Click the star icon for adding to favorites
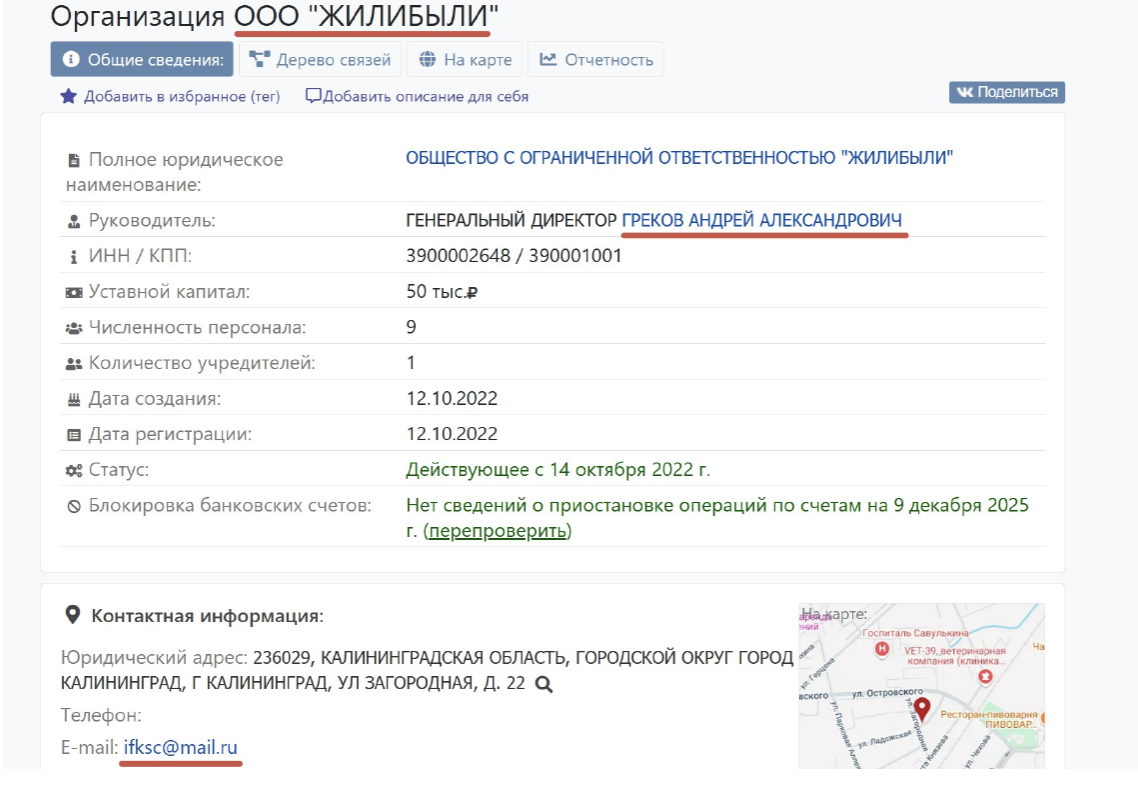This screenshot has height=790, width=1138. [68, 96]
